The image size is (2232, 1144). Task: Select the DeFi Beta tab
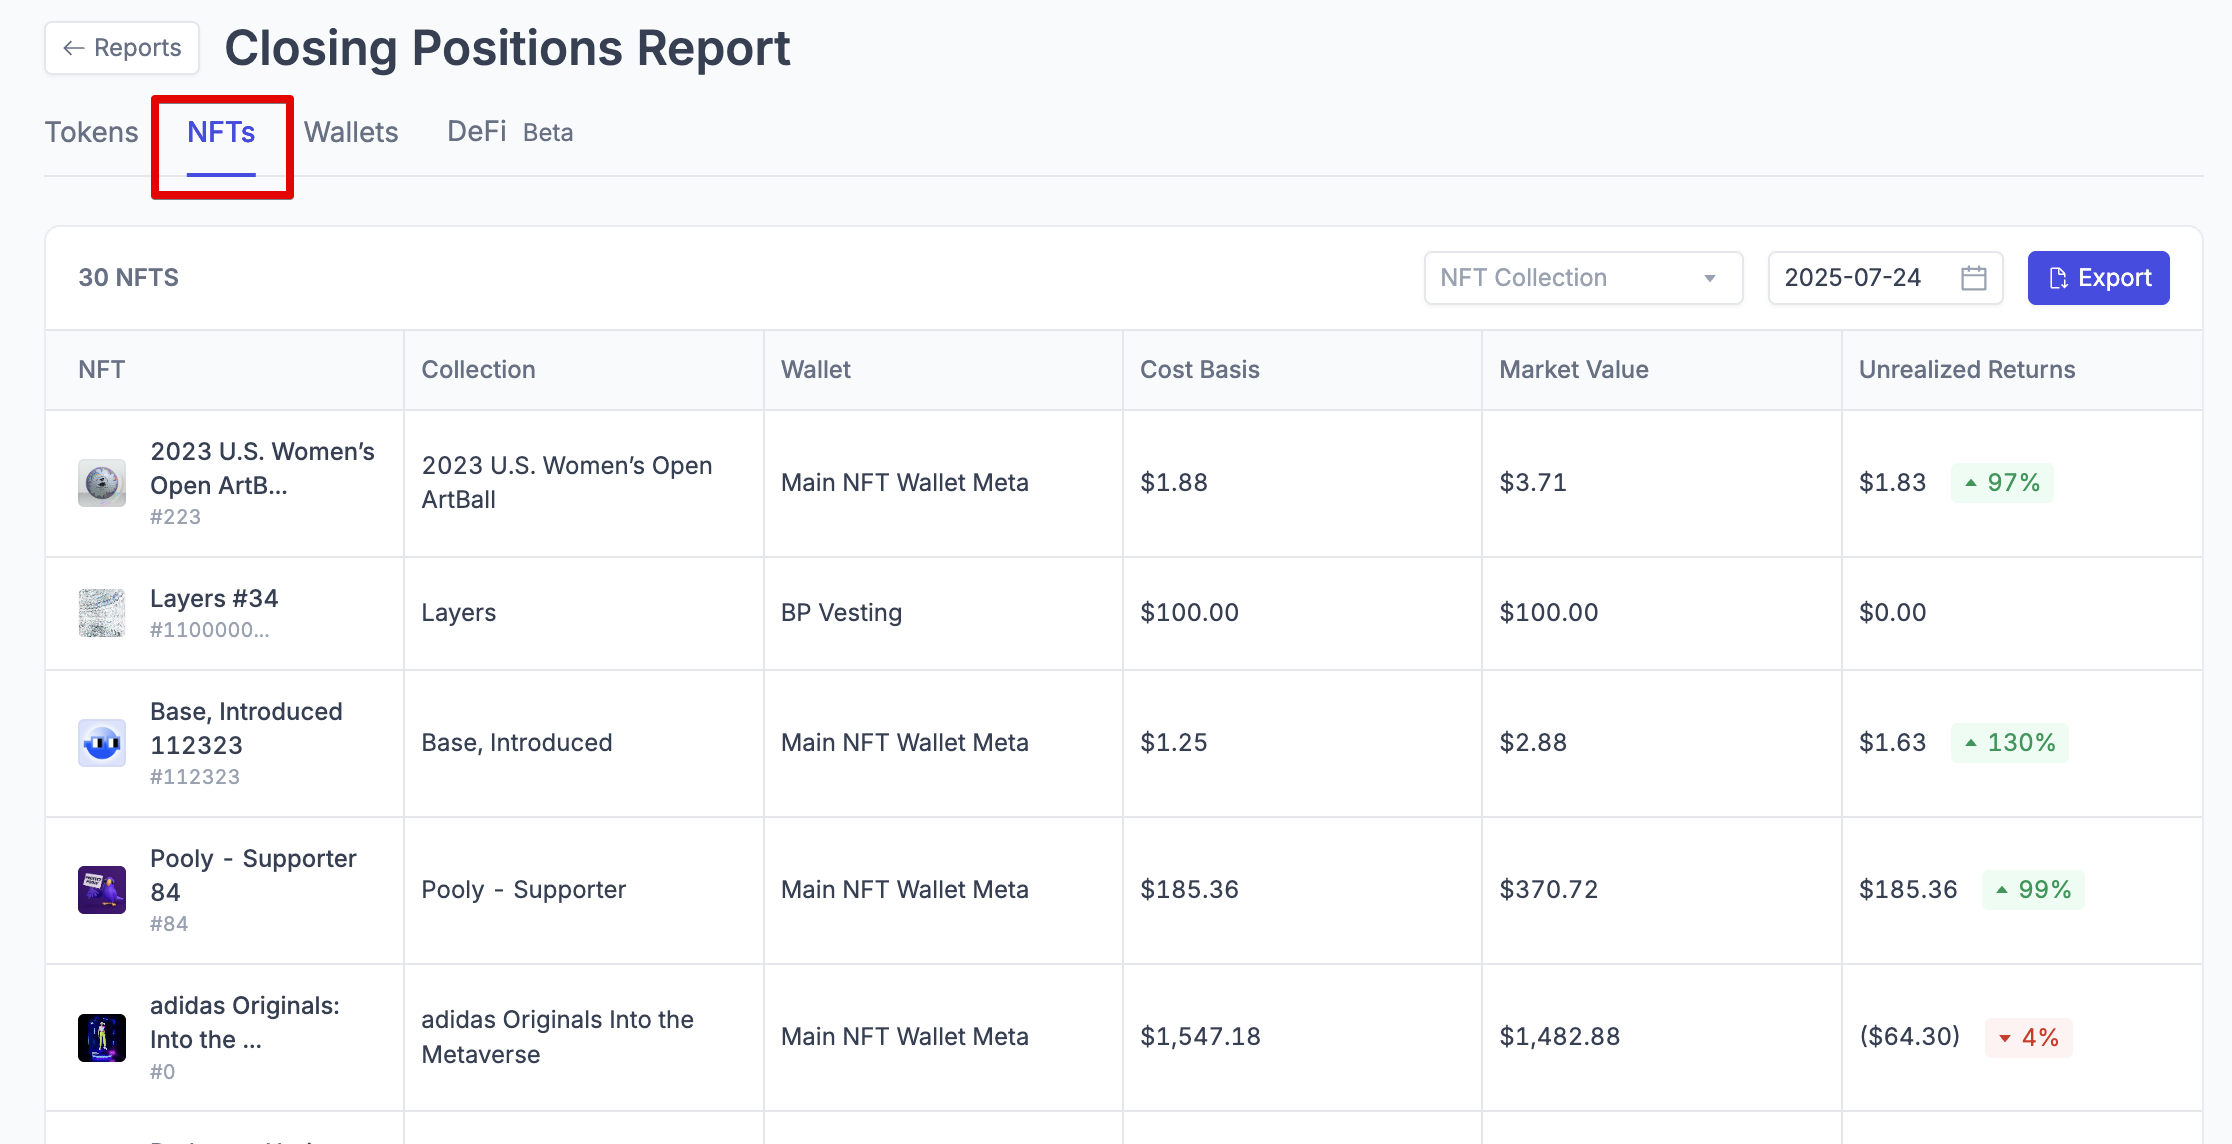click(x=509, y=132)
